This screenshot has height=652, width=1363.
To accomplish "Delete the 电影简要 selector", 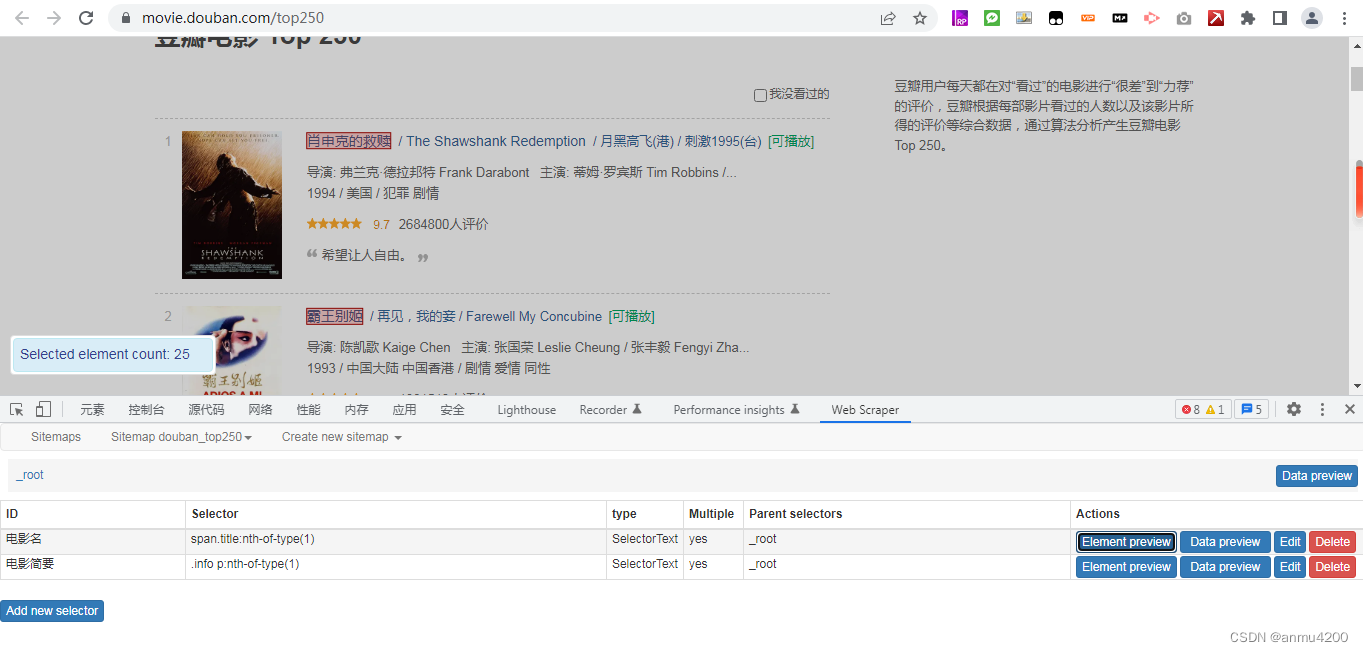I will pyautogui.click(x=1332, y=567).
